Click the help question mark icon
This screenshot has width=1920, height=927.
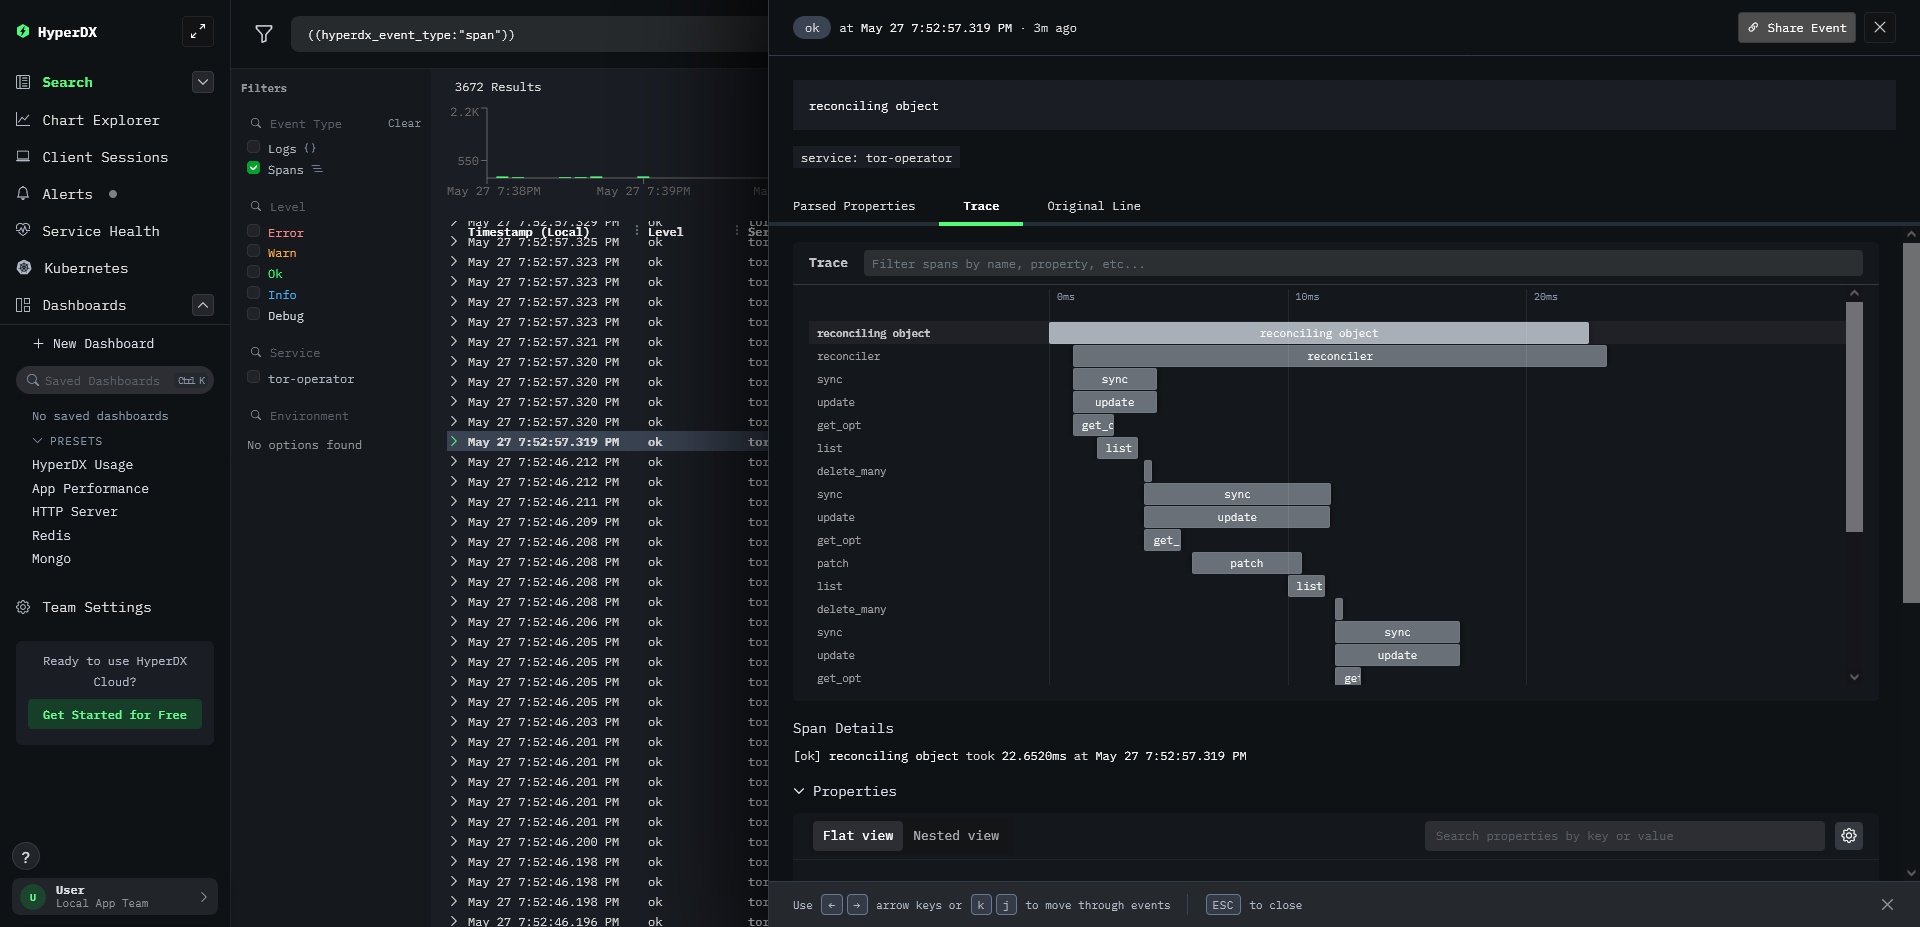point(26,857)
